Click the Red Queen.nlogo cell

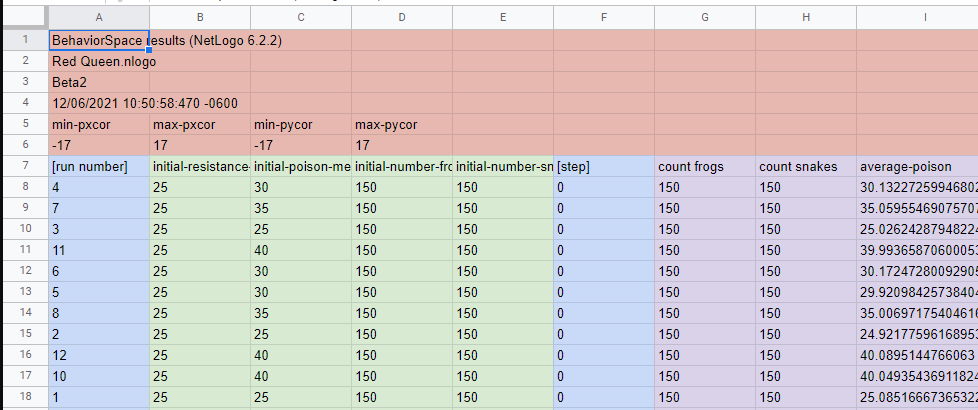pos(98,61)
